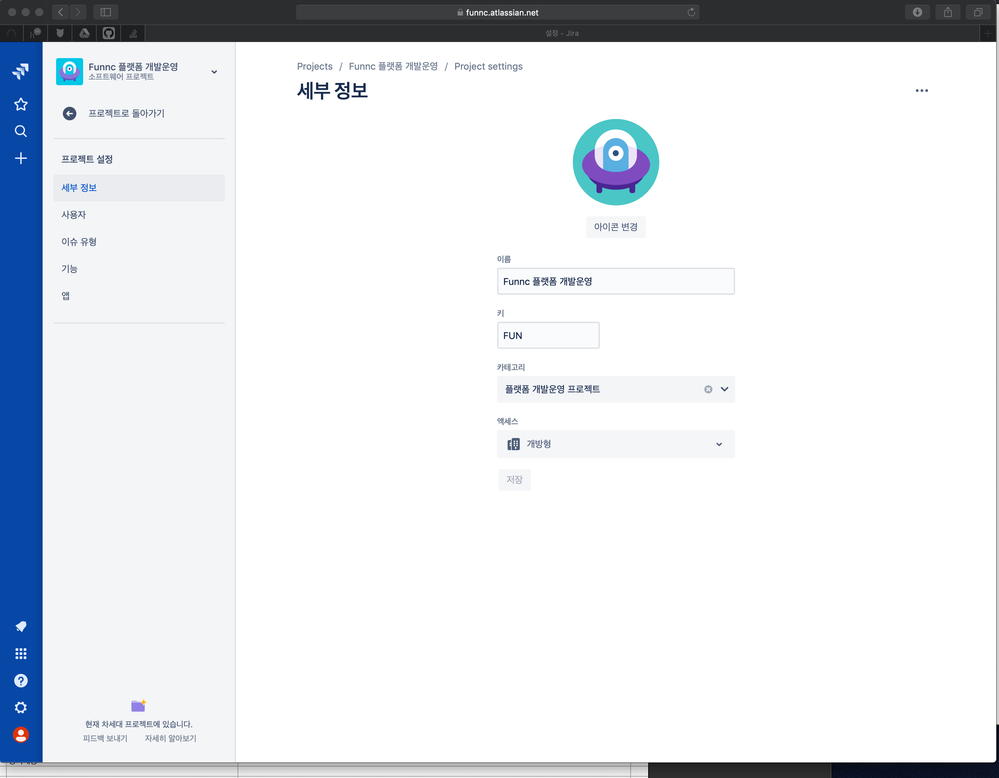This screenshot has height=778, width=999.
Task: Show Safari downloads
Action: pyautogui.click(x=917, y=12)
